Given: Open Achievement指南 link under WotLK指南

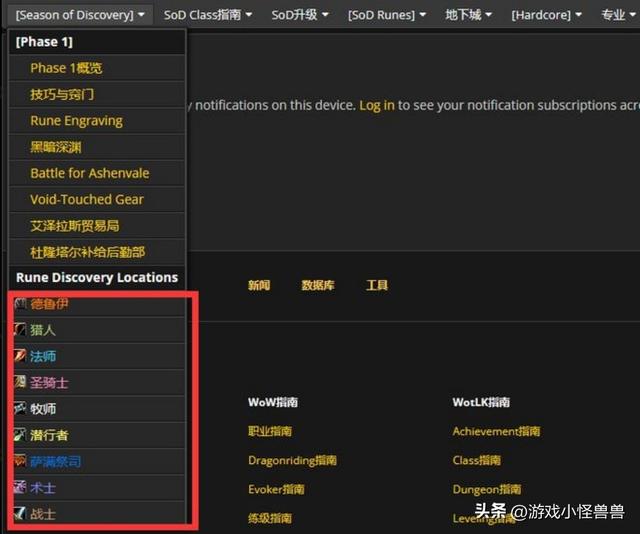Looking at the screenshot, I should pyautogui.click(x=496, y=431).
